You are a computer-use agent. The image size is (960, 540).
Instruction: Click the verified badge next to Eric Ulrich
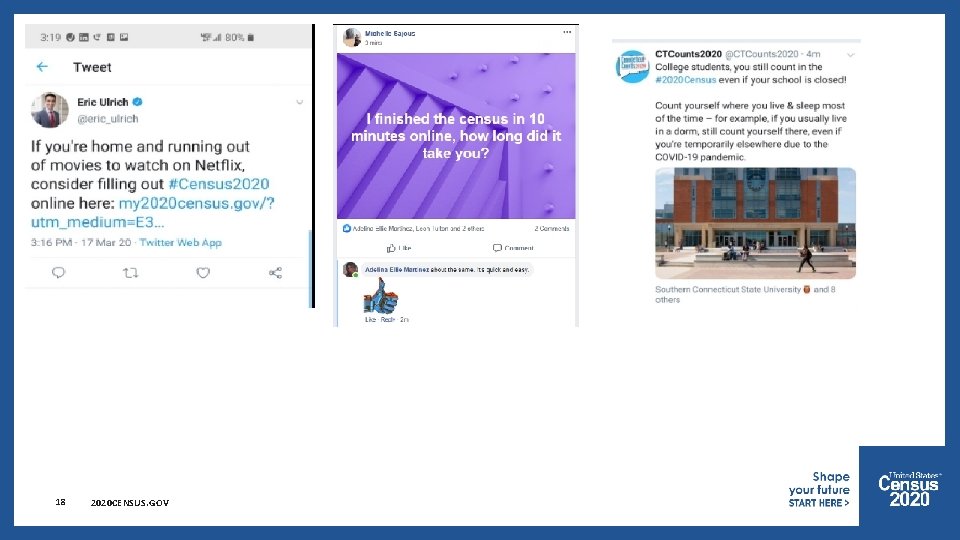click(138, 102)
